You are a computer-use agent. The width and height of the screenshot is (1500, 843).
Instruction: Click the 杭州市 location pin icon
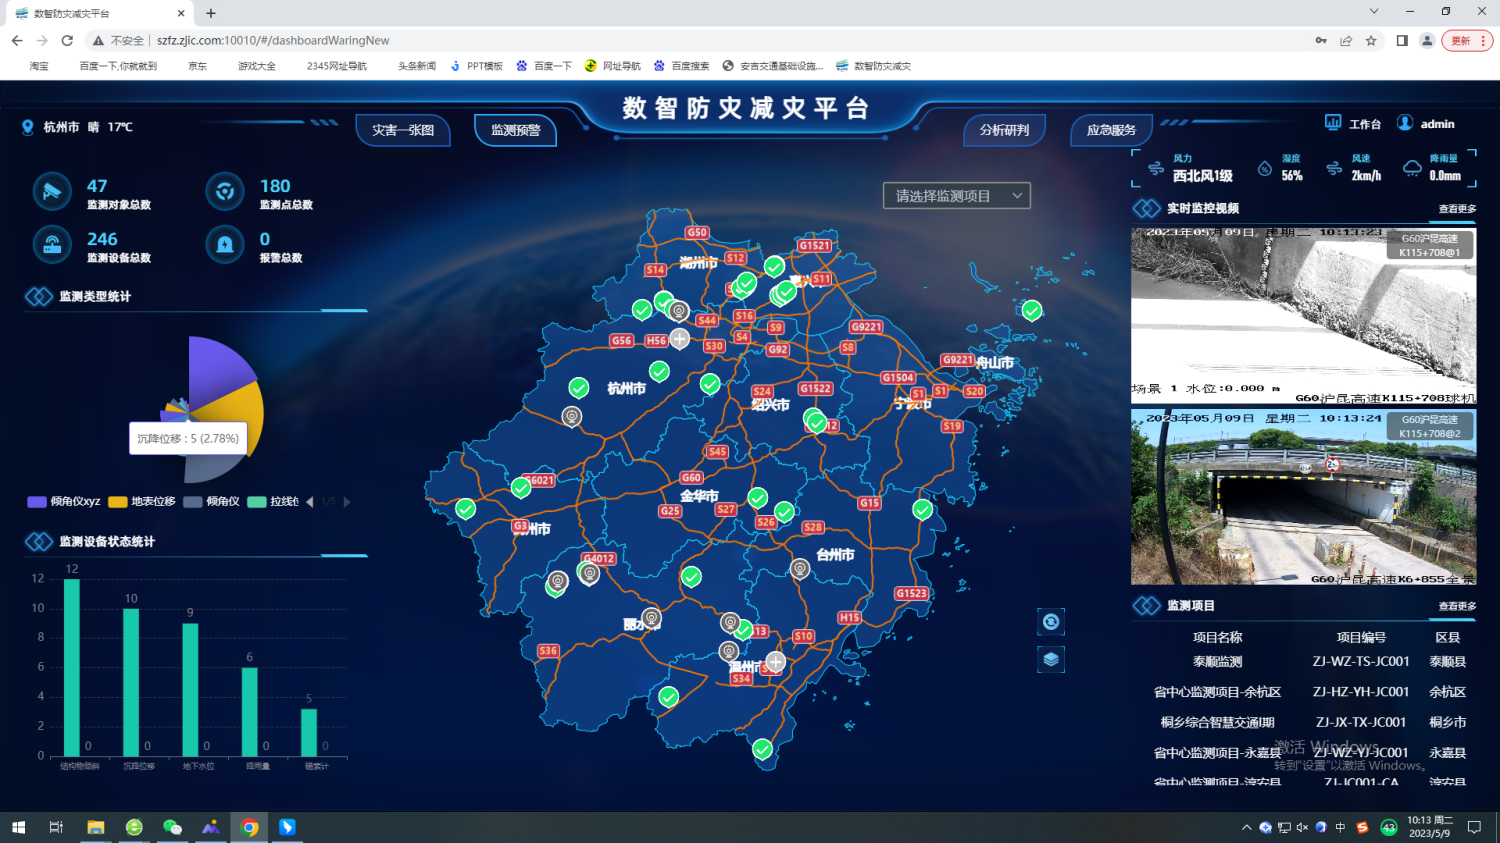28,127
